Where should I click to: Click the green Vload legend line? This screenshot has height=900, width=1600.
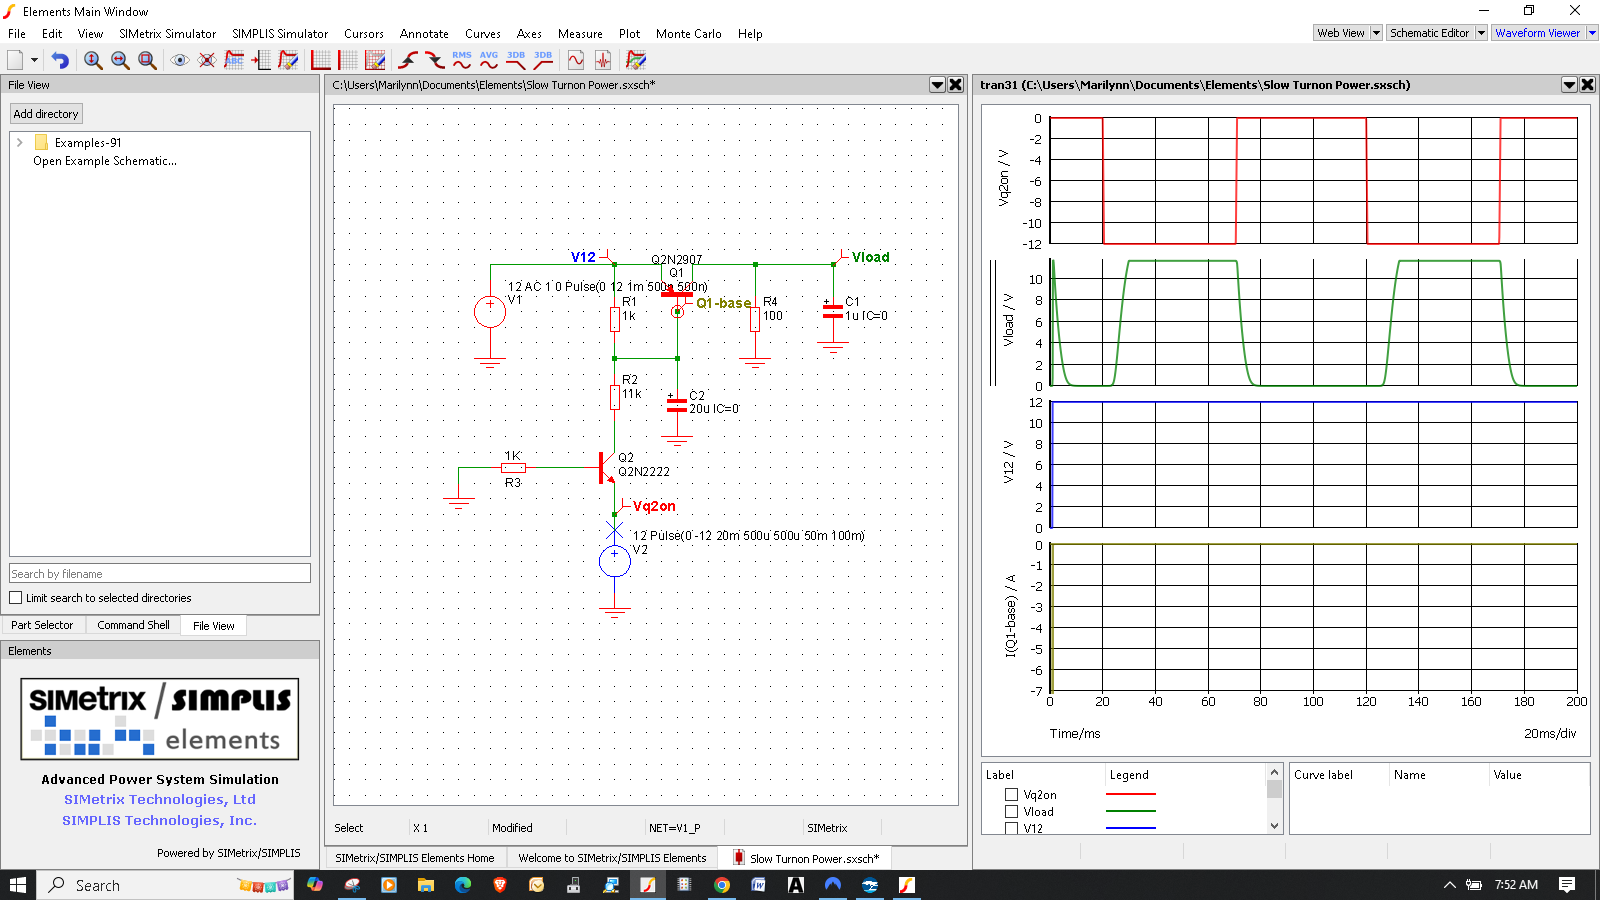click(1131, 811)
